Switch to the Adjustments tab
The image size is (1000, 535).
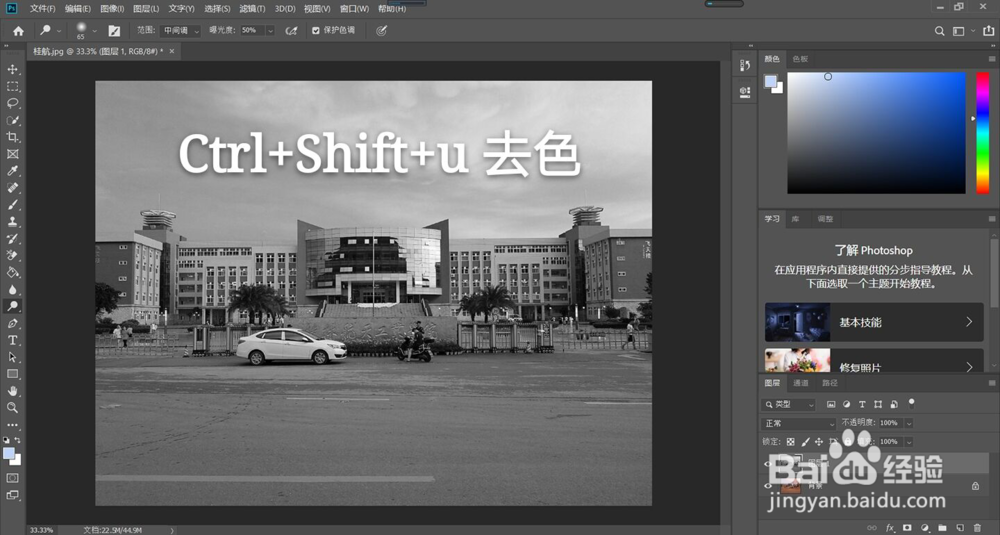(x=825, y=219)
